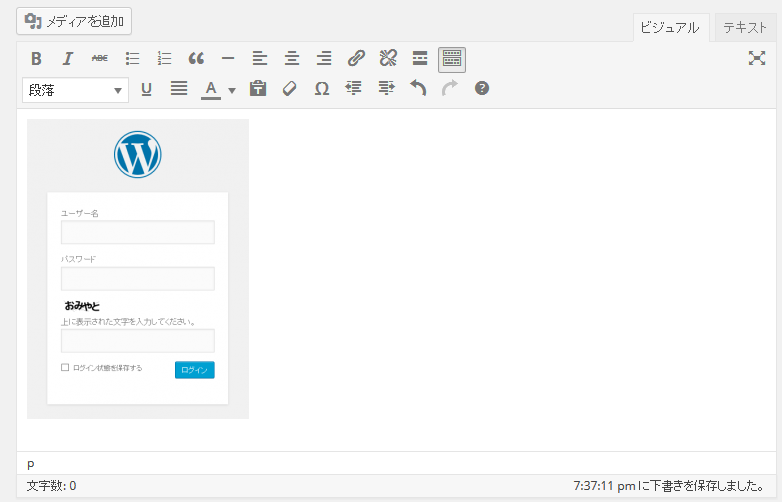Screen dimensions: 782x502
Task: Apply italic formatting
Action: (x=68, y=58)
